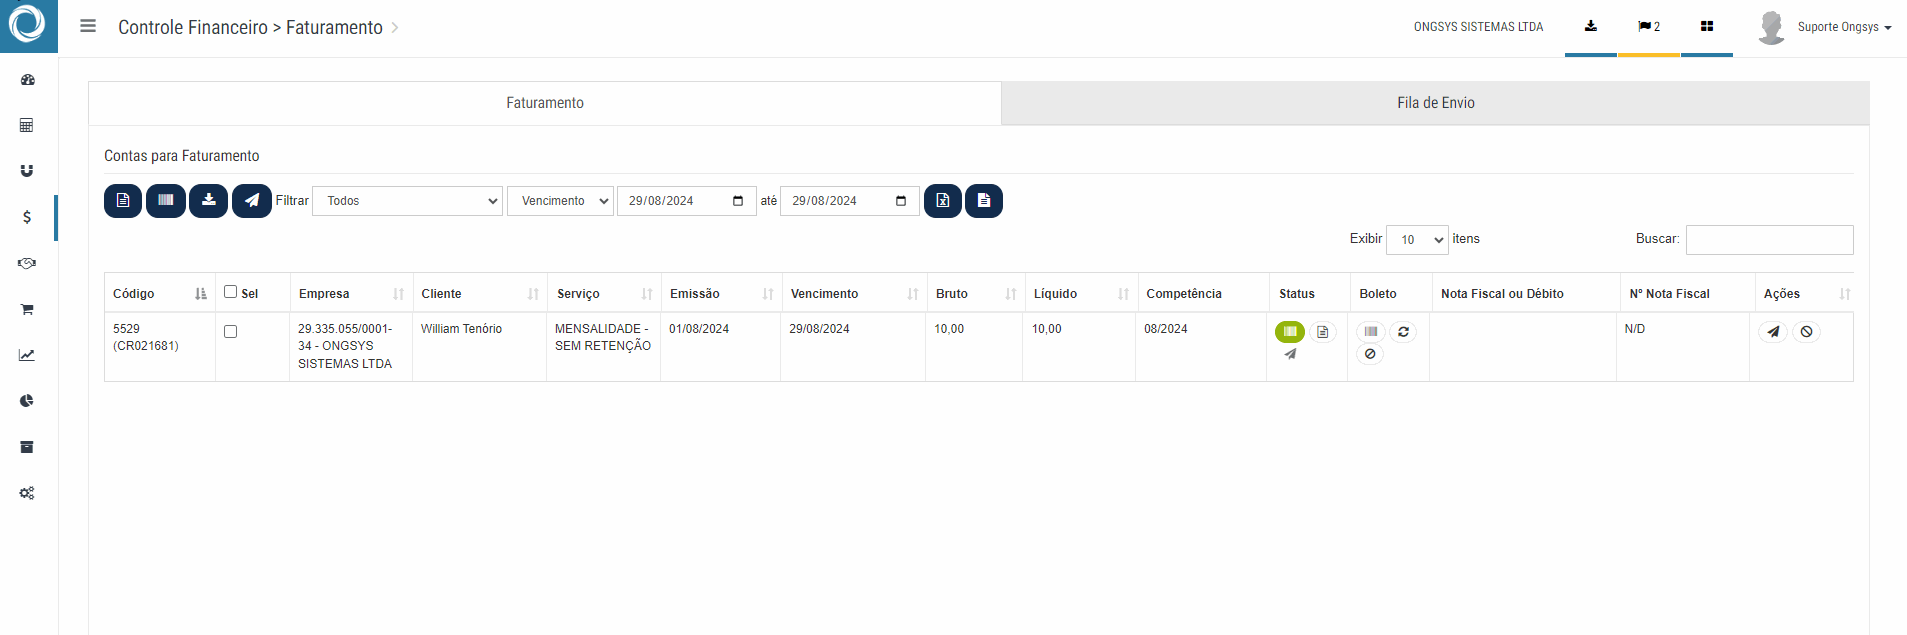Click the ONGSYS SISTEMAS LTDA company name

click(x=1478, y=27)
